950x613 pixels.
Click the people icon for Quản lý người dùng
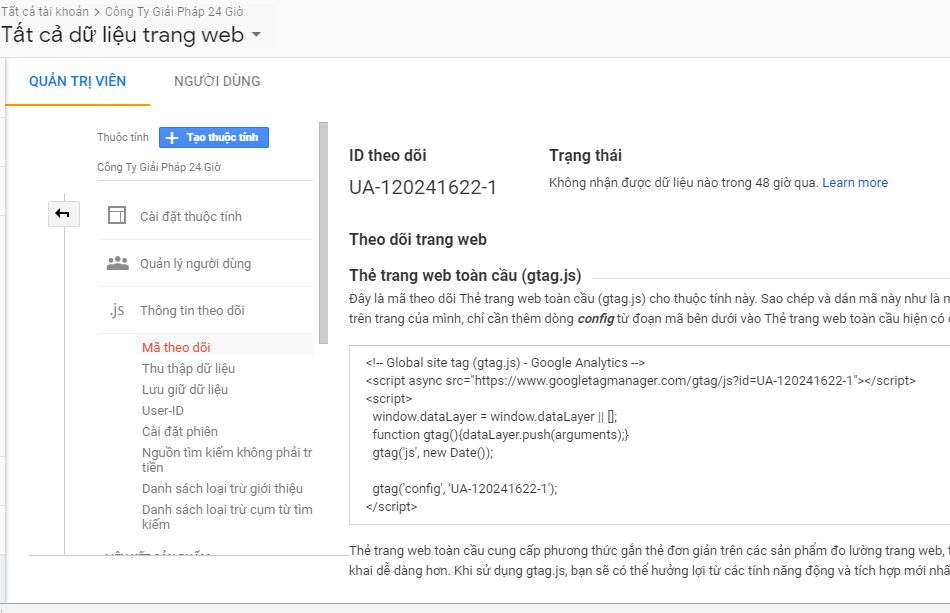click(x=118, y=263)
